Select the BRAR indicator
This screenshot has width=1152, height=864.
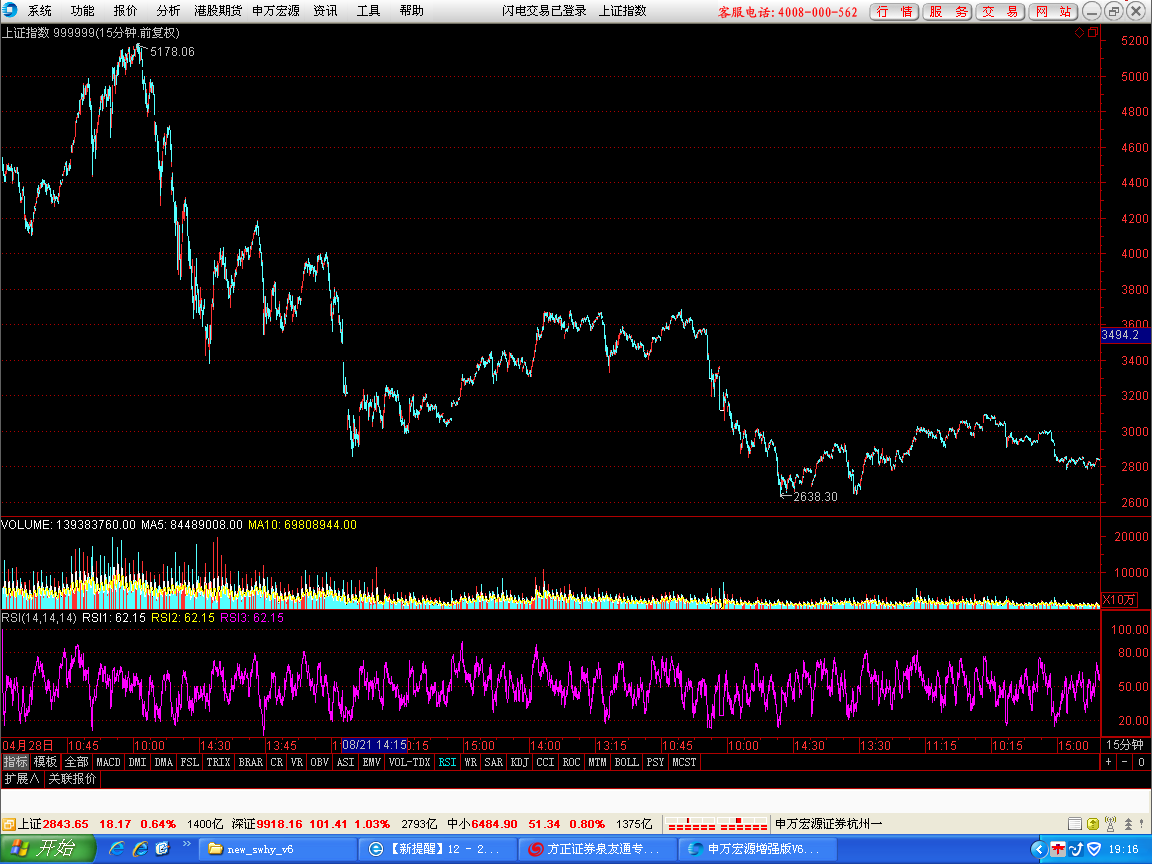[251, 762]
